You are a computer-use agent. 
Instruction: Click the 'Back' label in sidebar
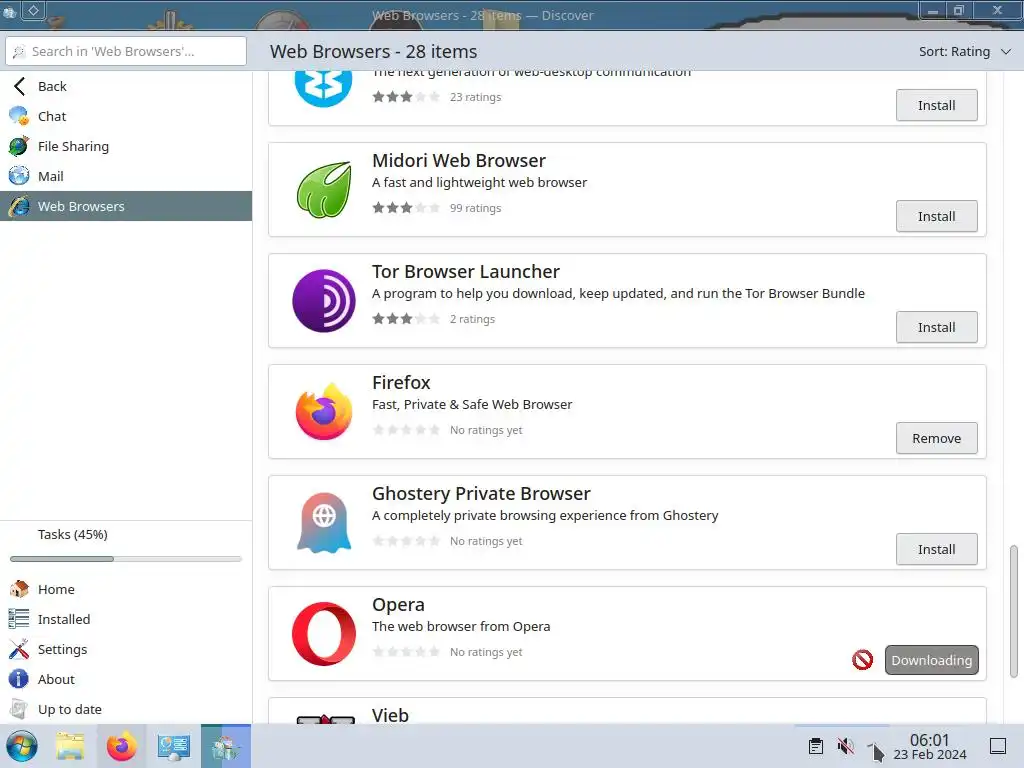[x=52, y=86]
